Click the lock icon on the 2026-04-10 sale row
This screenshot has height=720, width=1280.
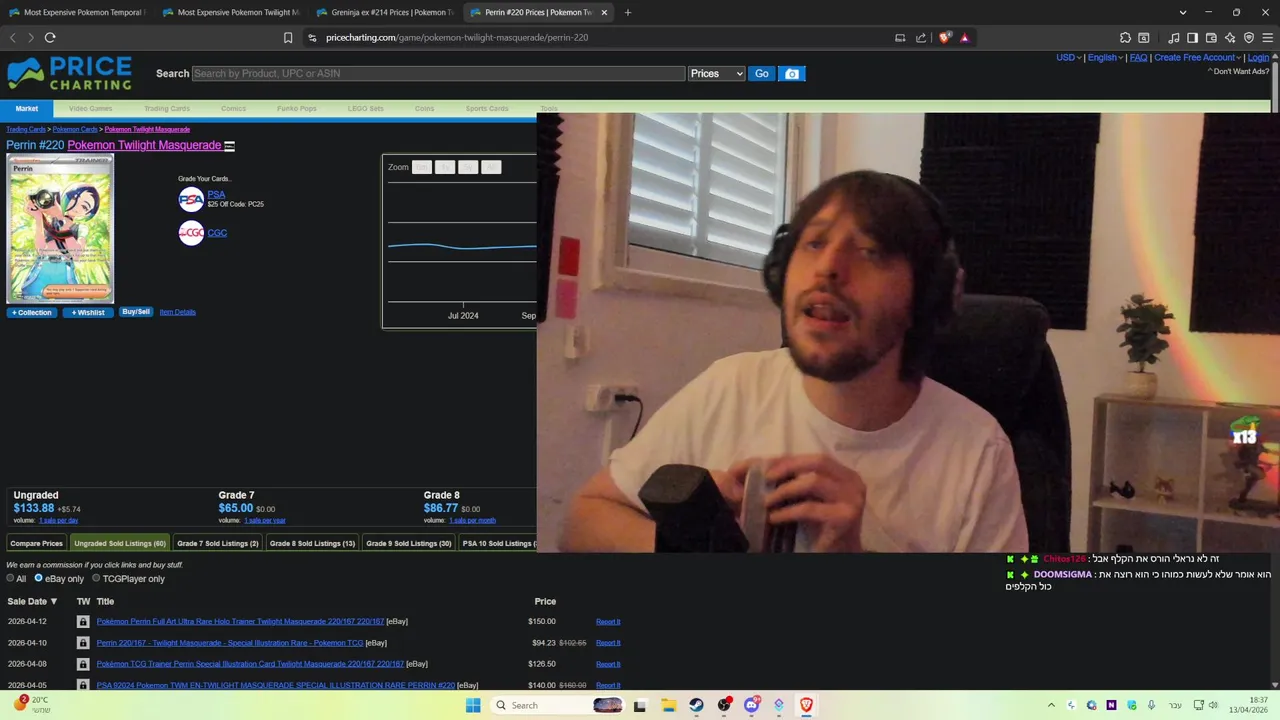coord(83,643)
